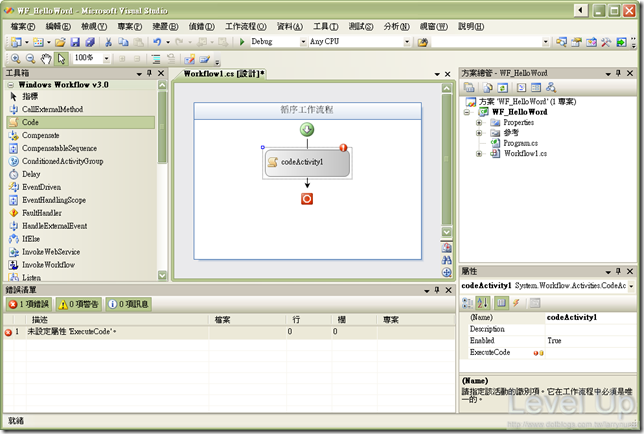
Task: Click the Open File folder icon
Action: coord(60,42)
